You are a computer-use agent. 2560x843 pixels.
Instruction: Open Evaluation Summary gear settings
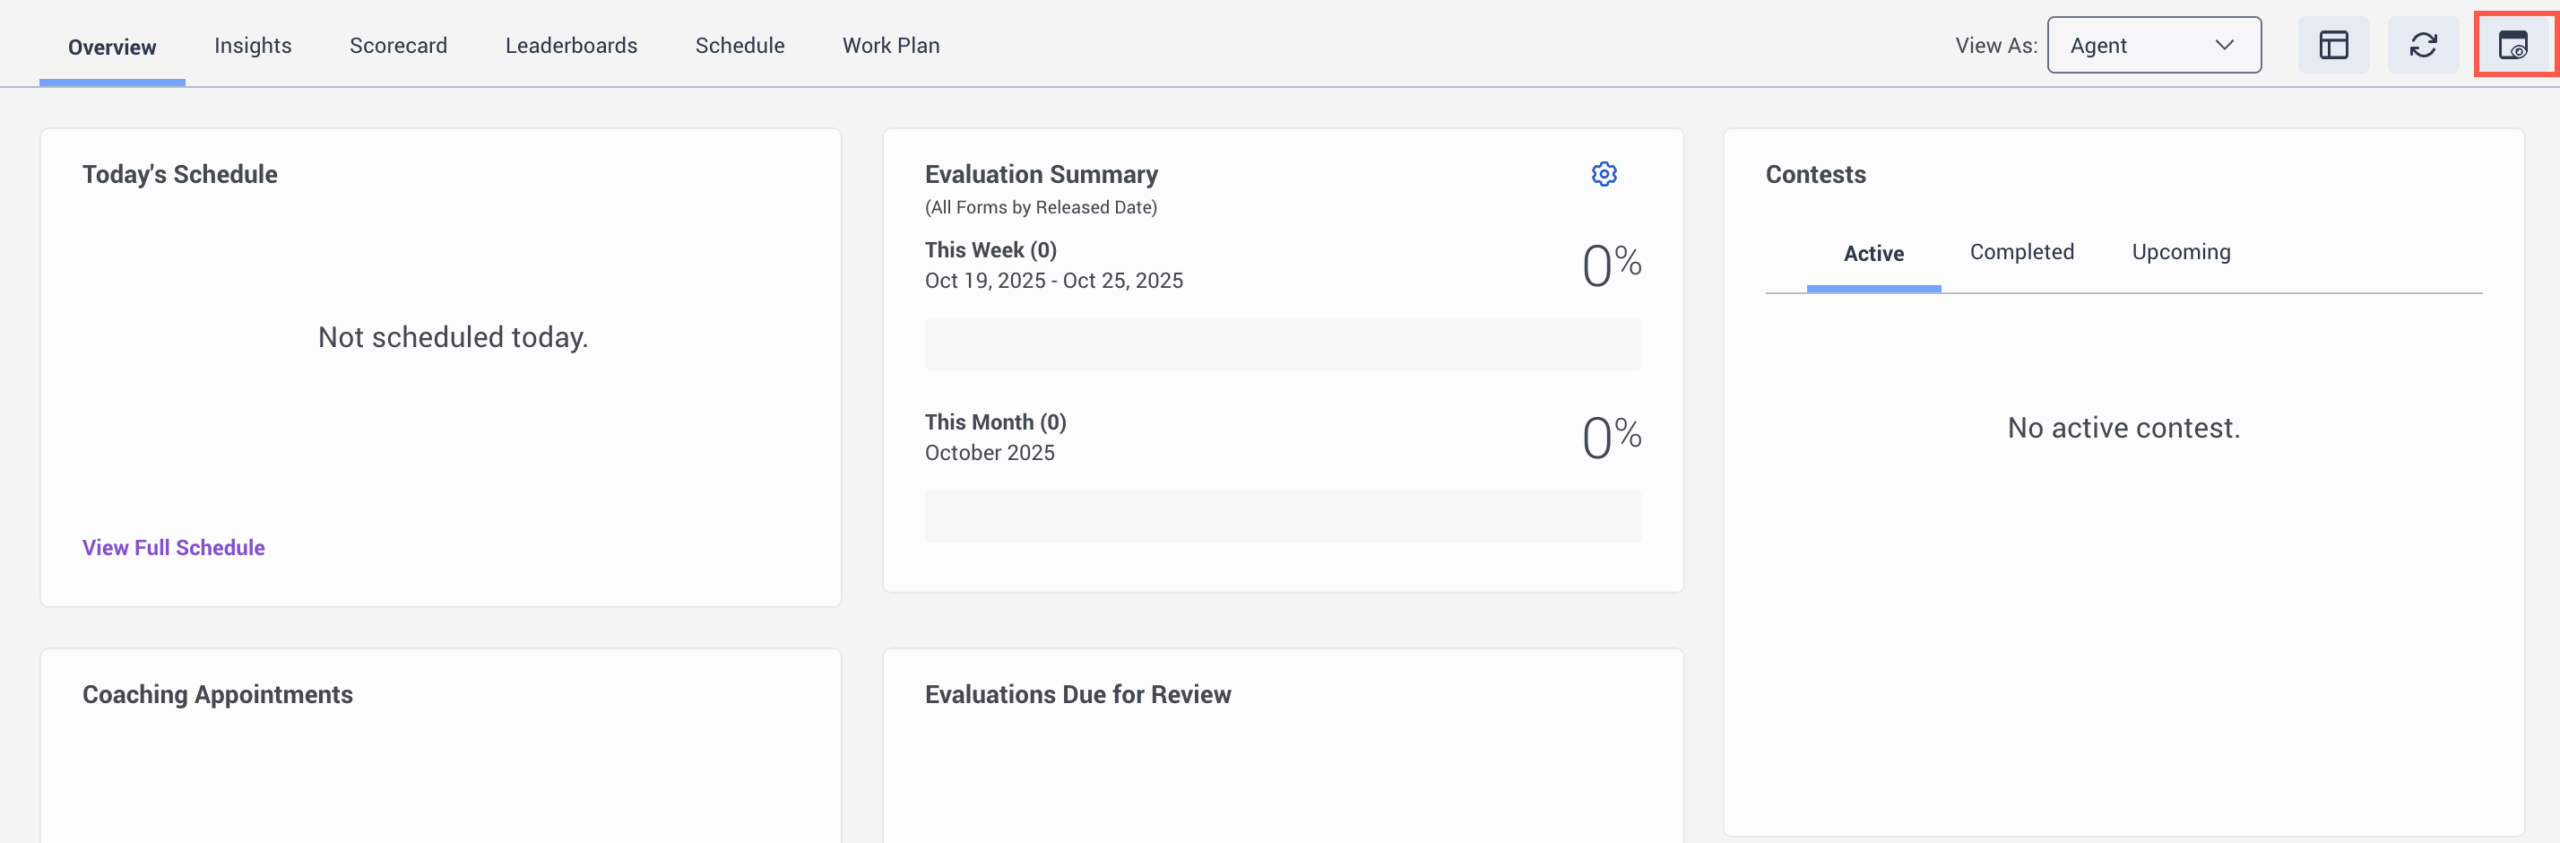pos(1603,174)
